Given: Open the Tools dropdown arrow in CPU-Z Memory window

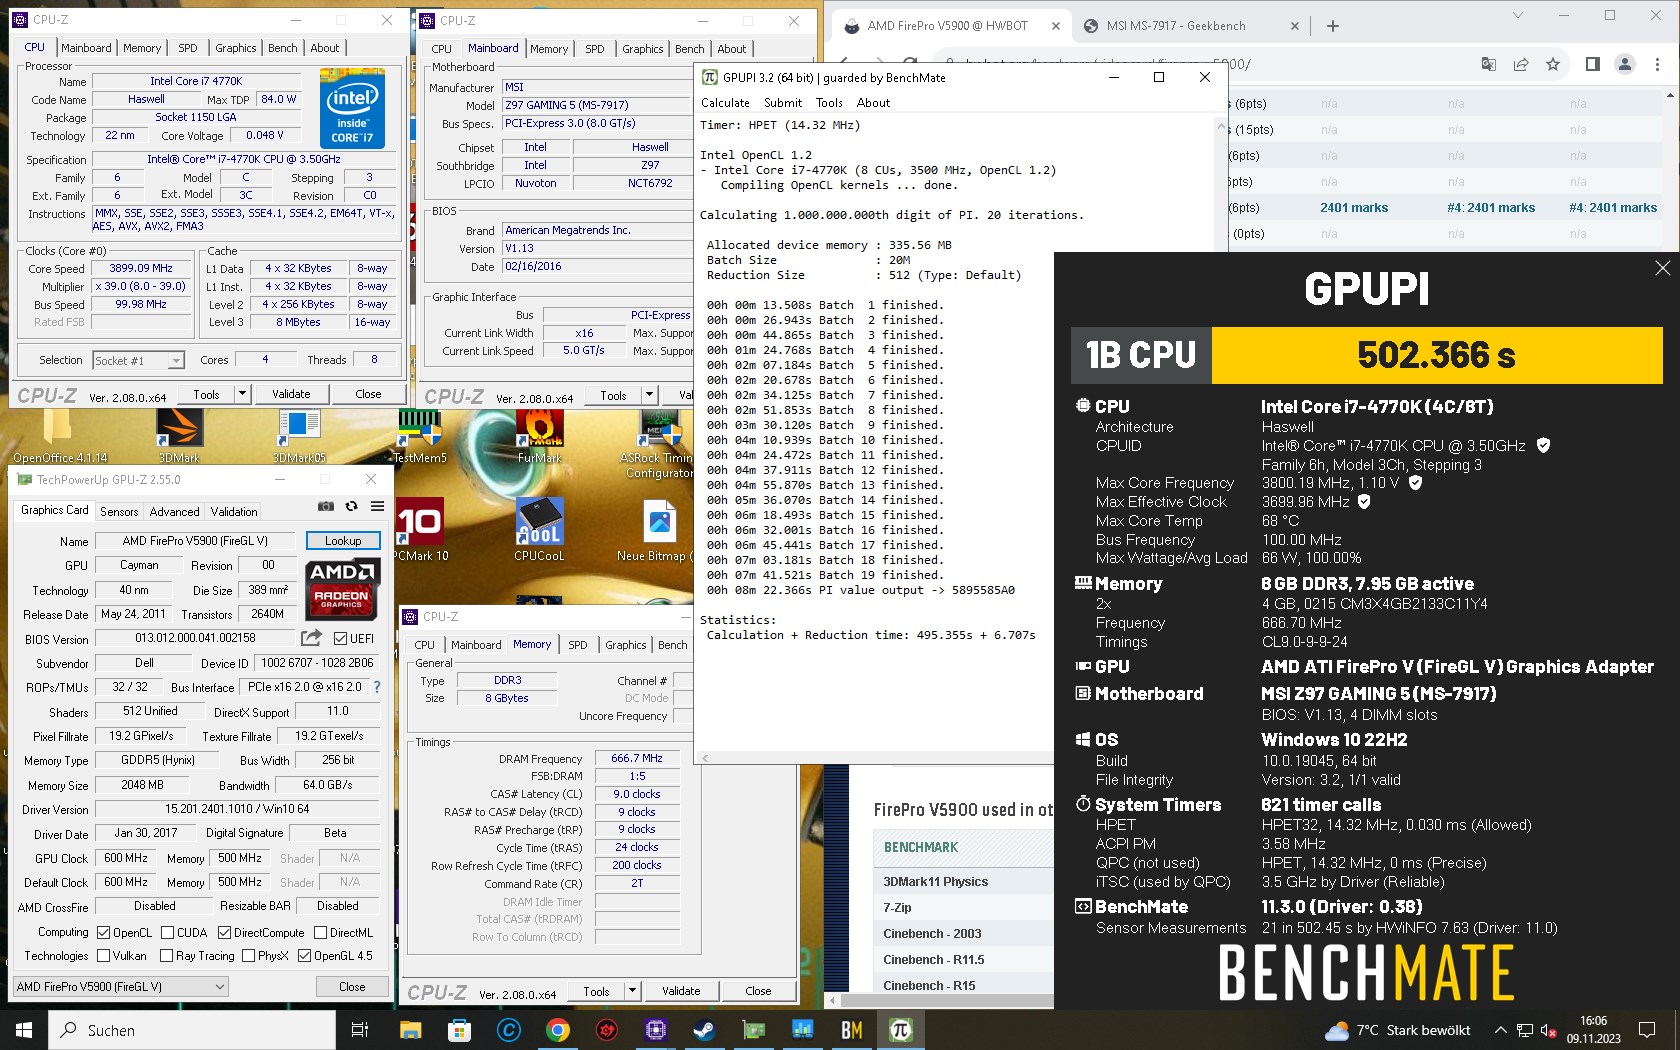Looking at the screenshot, I should click(631, 991).
